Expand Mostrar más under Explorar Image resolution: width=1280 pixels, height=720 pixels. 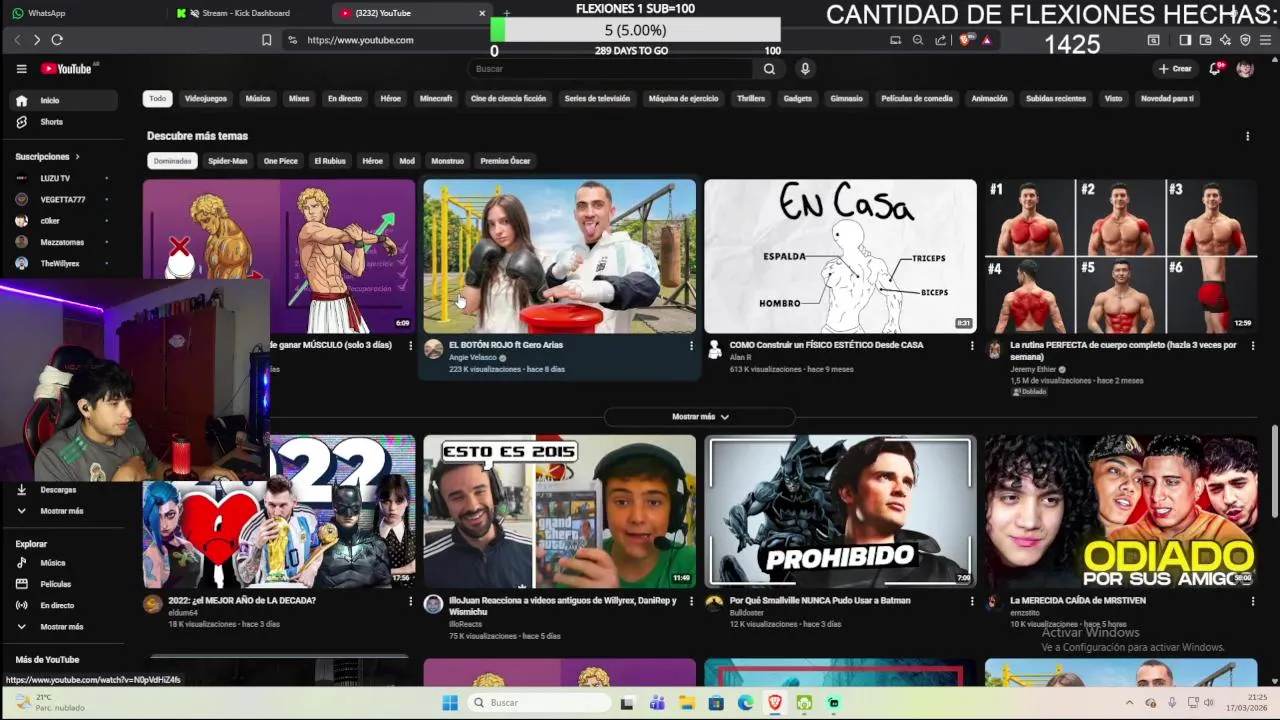coord(64,627)
